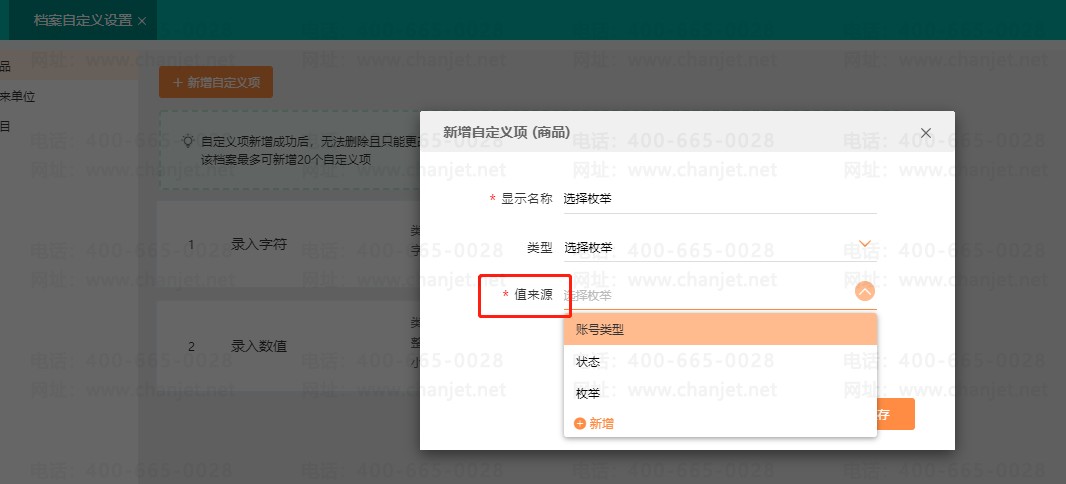Click the 录入字符 row text
Image resolution: width=1066 pixels, height=484 pixels.
click(259, 245)
